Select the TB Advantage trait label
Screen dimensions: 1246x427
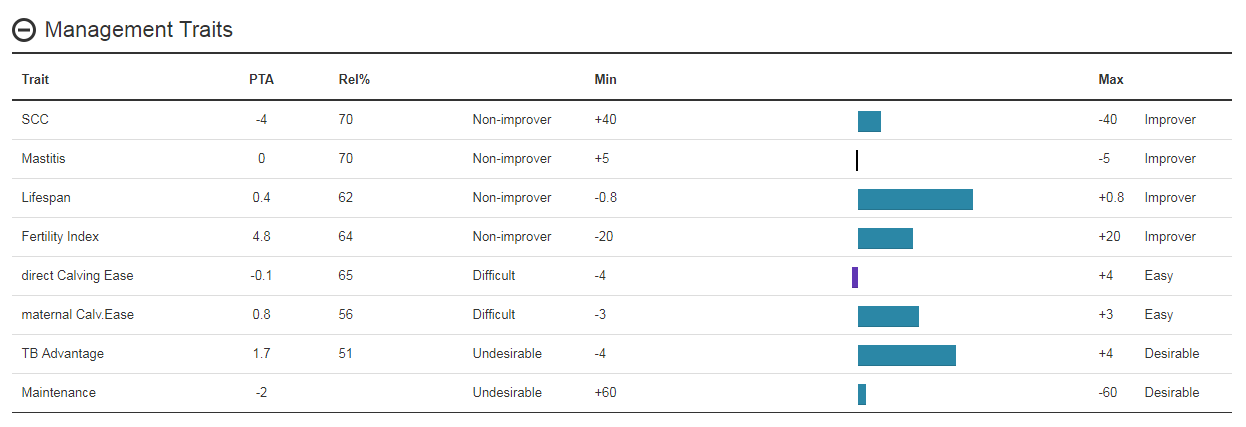63,353
